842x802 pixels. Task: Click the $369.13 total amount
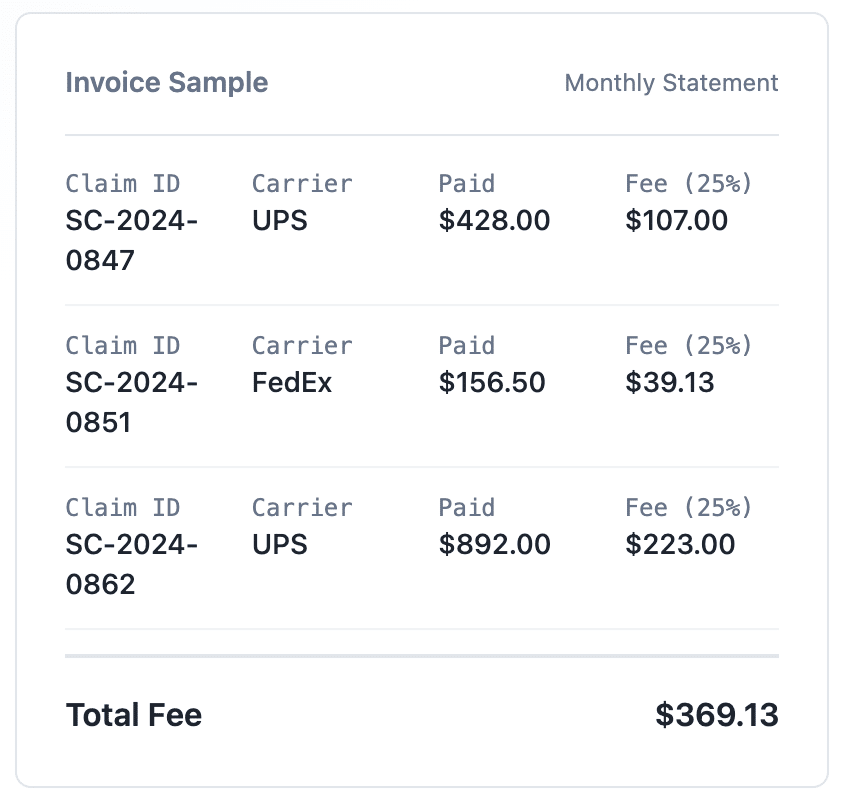click(716, 715)
